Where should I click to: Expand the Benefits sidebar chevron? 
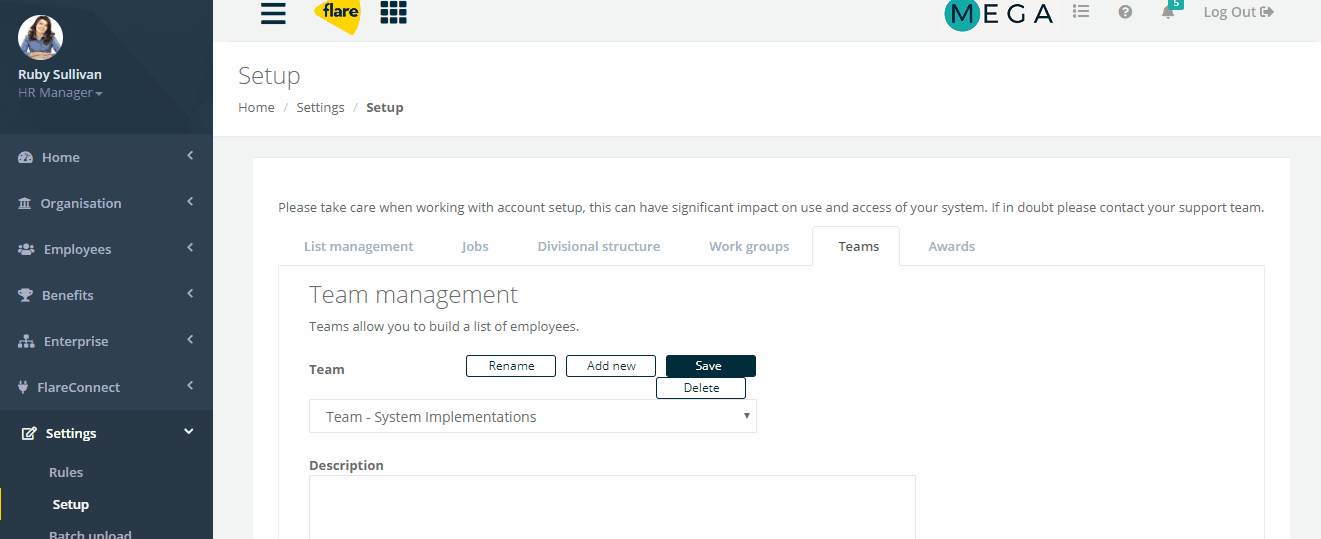[190, 293]
